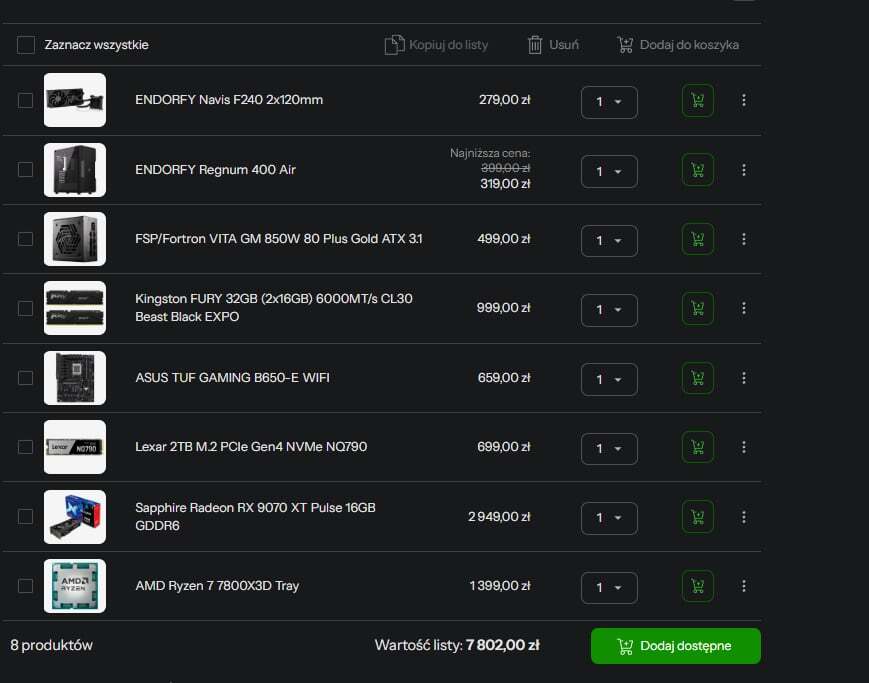The width and height of the screenshot is (869, 683).
Task: Expand quantity selector for Lexar 2TB NVMe
Action: tap(608, 448)
